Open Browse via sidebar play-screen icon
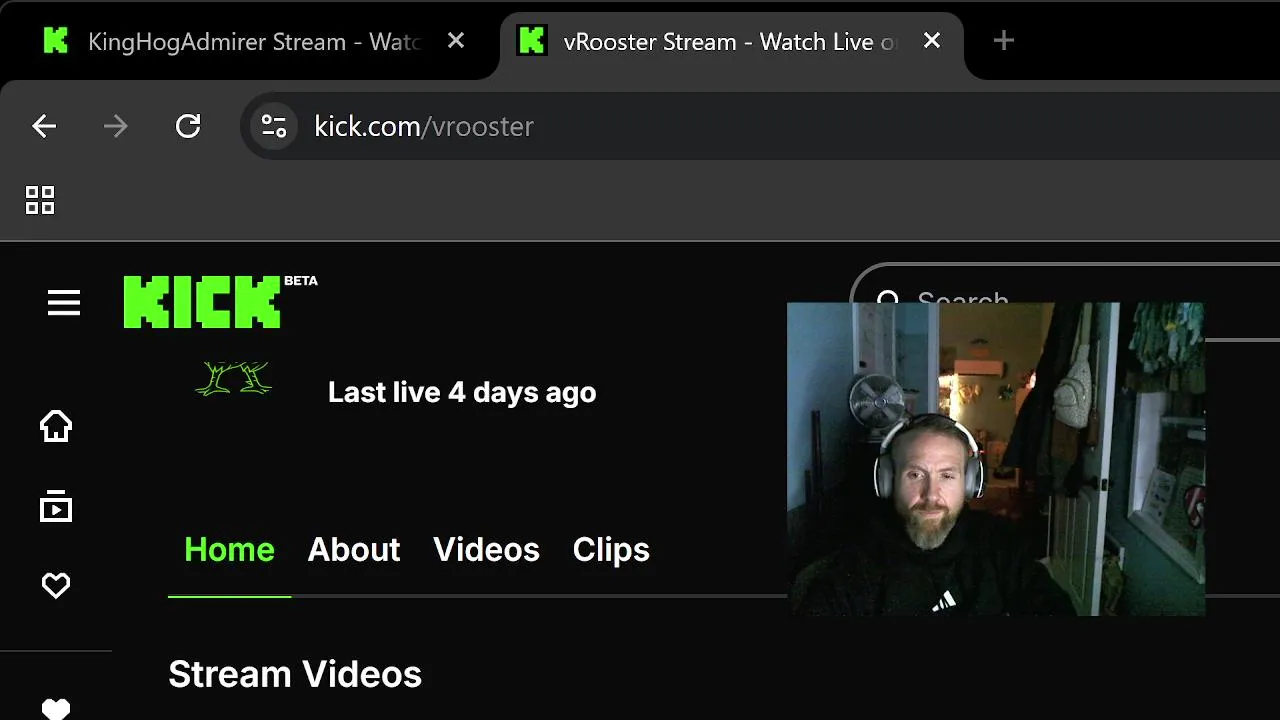 click(56, 506)
